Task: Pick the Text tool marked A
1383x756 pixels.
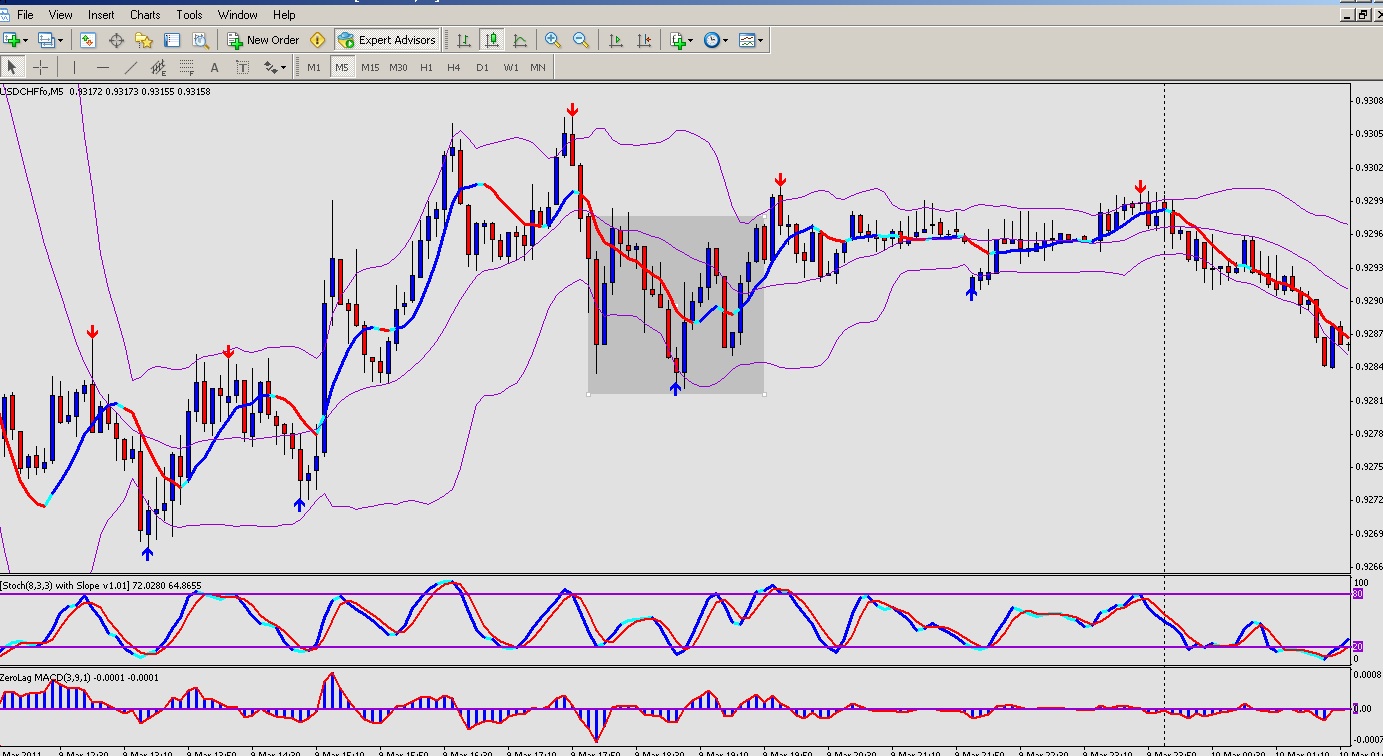Action: 214,68
